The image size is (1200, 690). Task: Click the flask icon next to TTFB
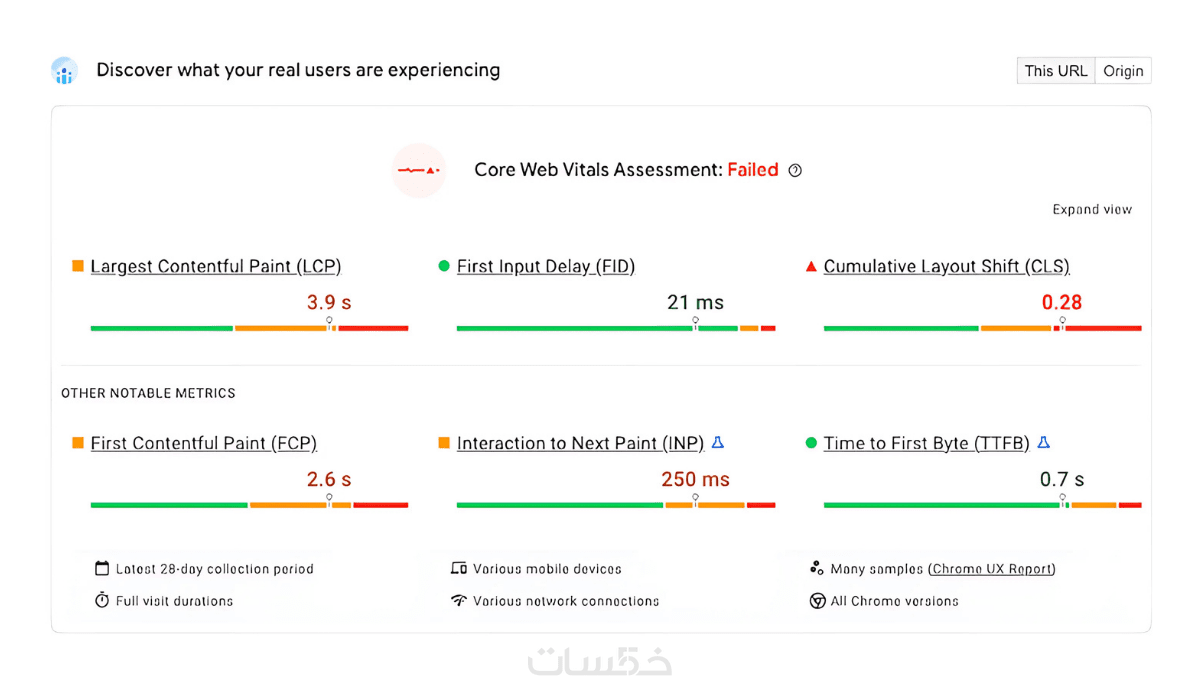1043,443
